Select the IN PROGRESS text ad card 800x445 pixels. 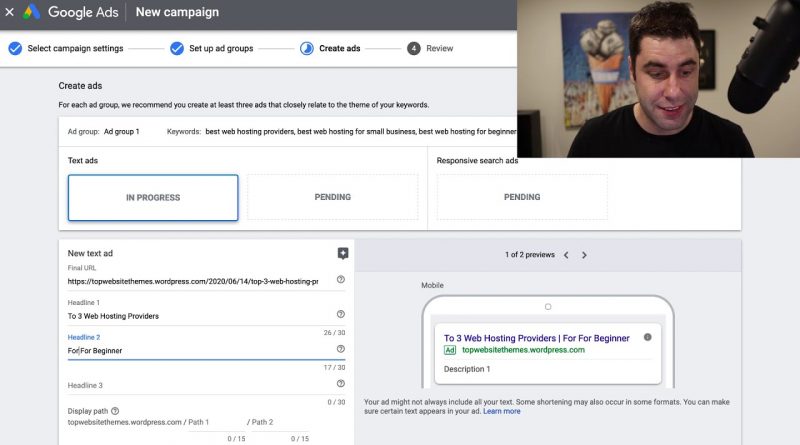tap(153, 197)
